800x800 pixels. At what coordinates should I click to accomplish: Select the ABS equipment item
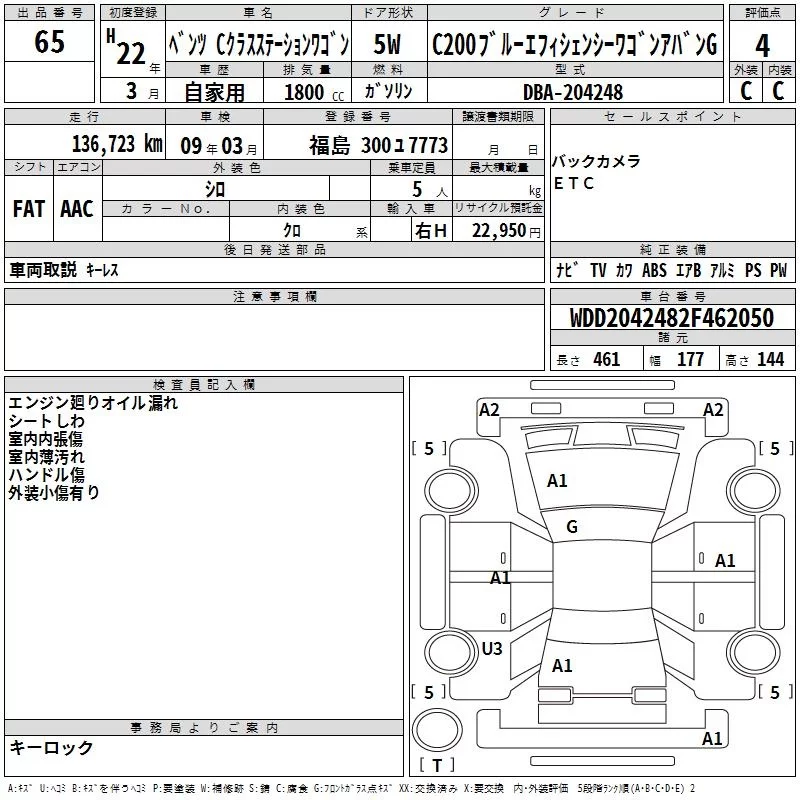point(654,270)
